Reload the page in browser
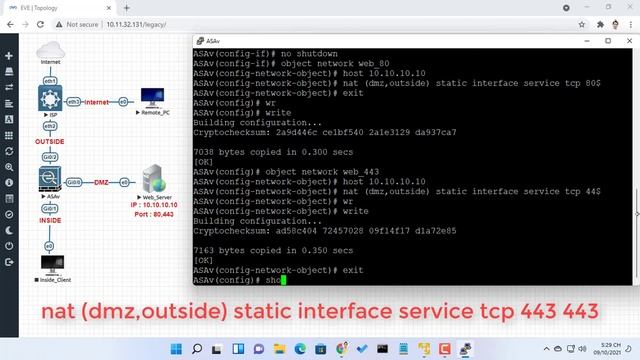The image size is (640, 360). pos(40,24)
